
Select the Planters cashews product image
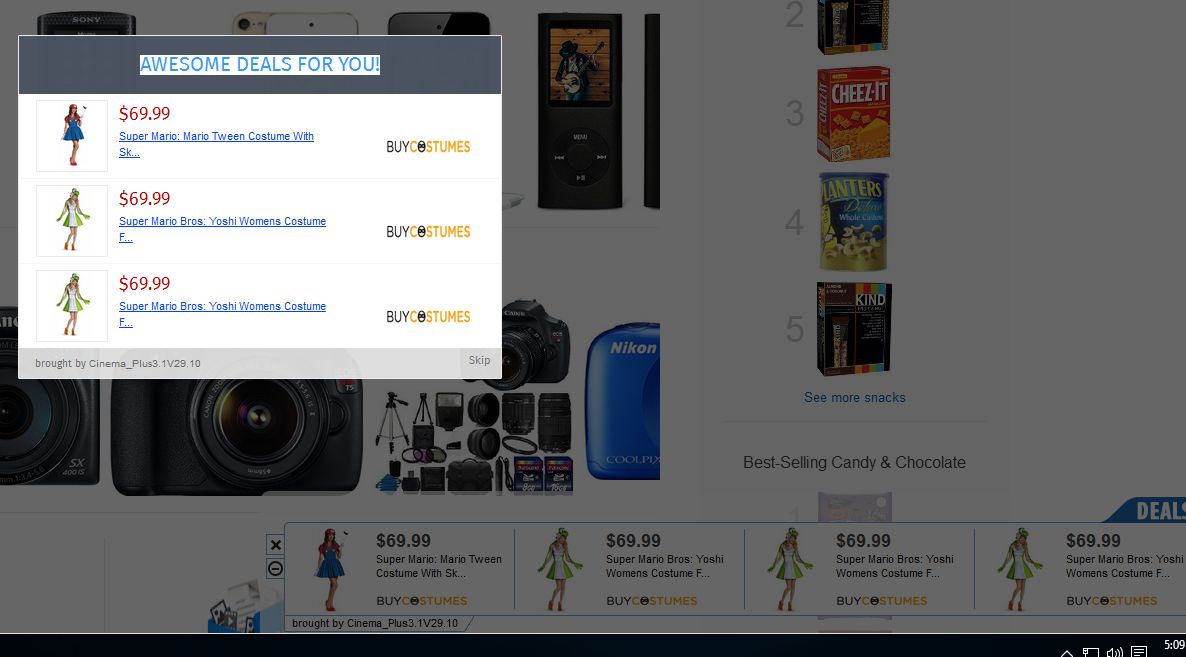pos(853,222)
